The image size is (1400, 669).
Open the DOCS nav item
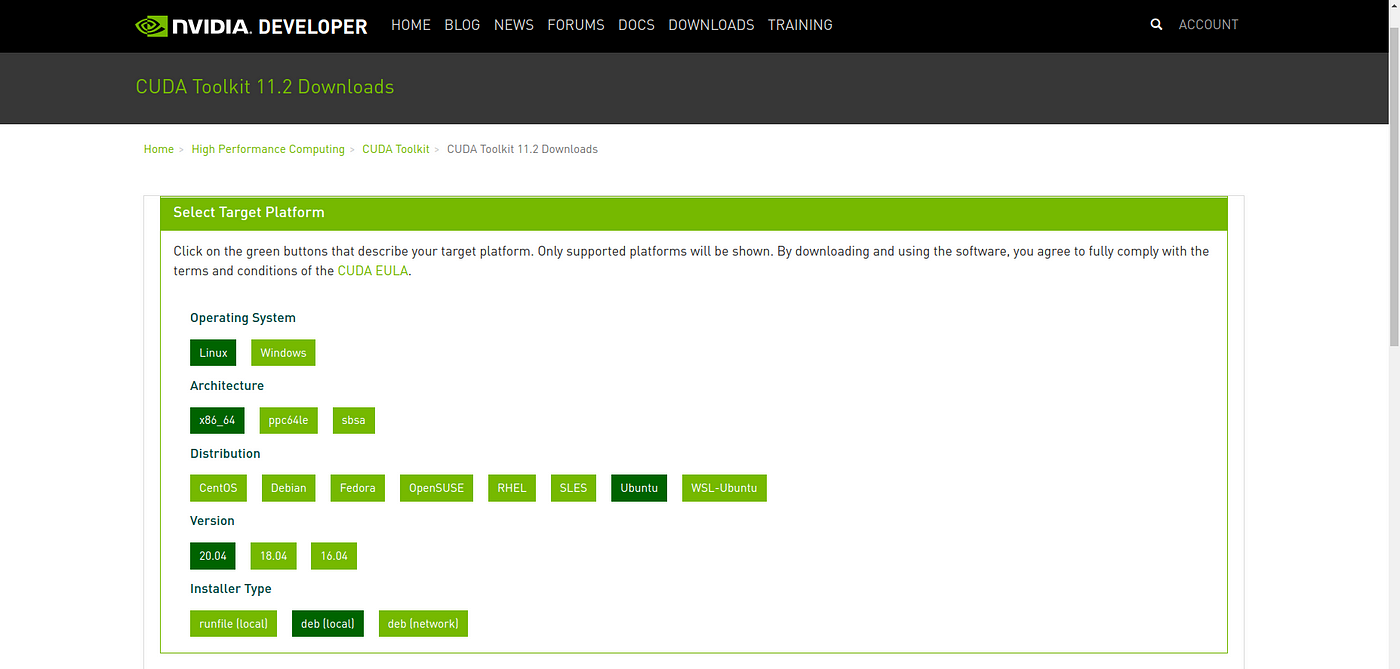[x=636, y=25]
